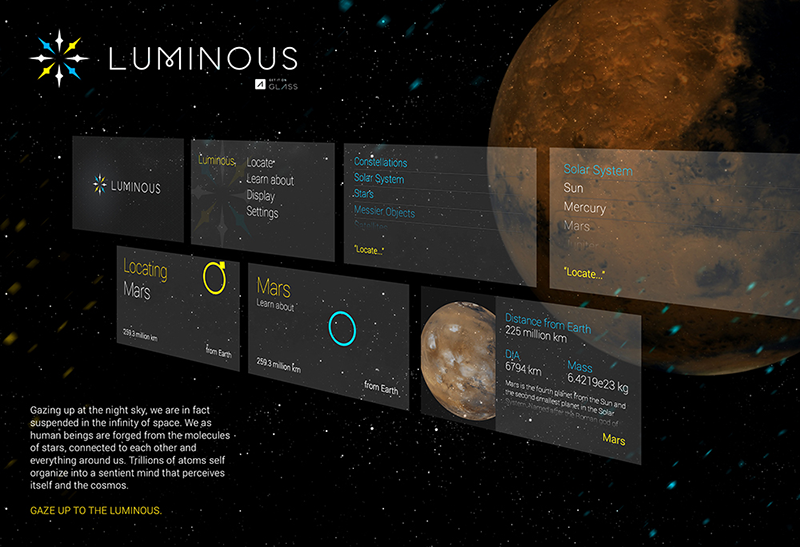
Task: Click Learn about subtitle under Mars title
Action: pos(275,305)
